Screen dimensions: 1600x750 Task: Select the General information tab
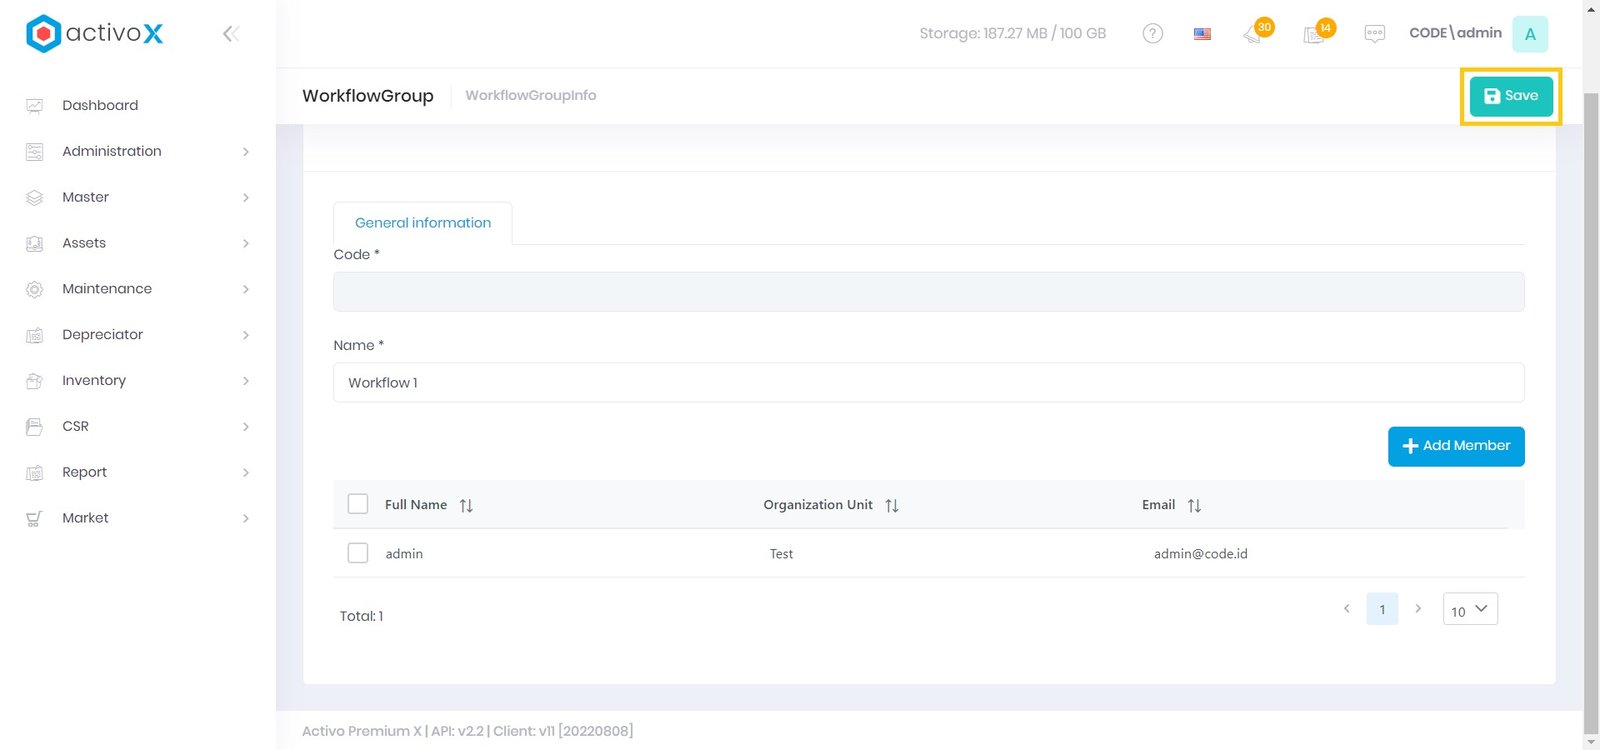coord(422,223)
